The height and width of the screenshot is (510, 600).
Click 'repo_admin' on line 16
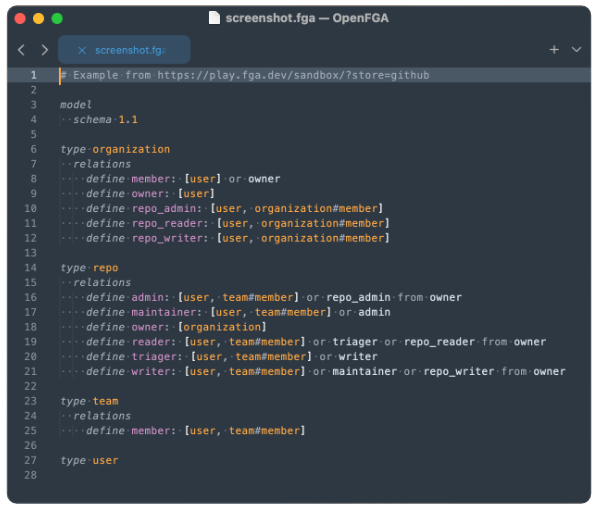358,298
